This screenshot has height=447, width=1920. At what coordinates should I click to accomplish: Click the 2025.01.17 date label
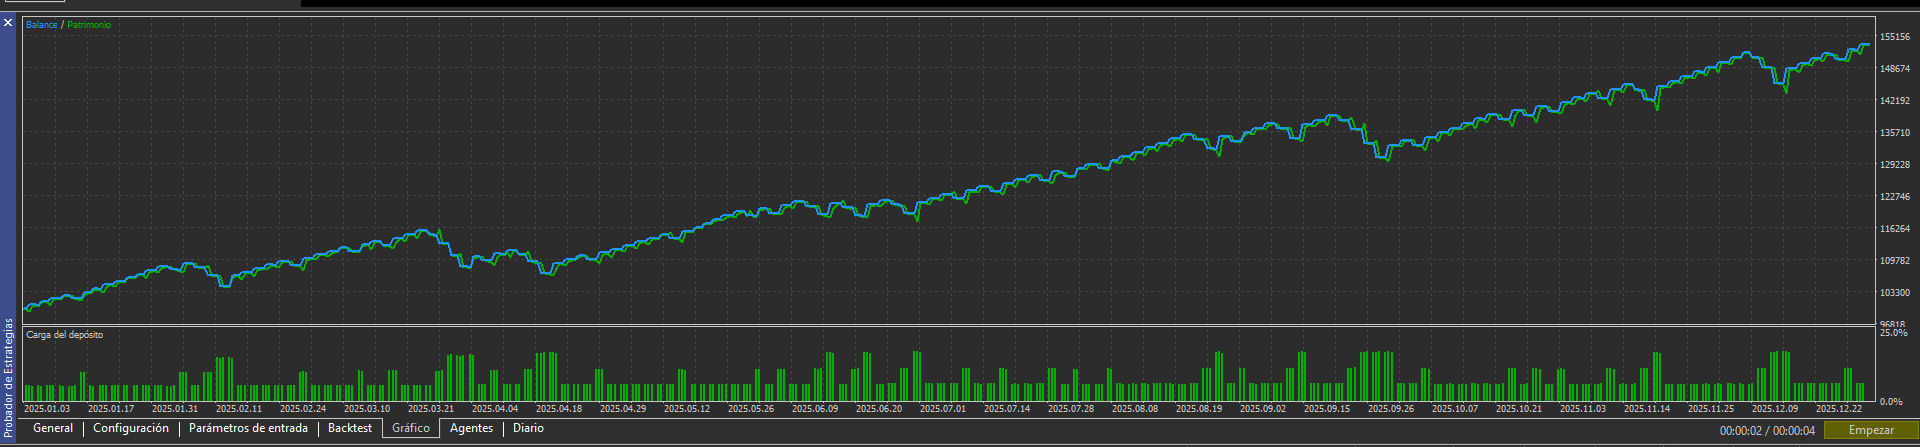[x=111, y=409]
